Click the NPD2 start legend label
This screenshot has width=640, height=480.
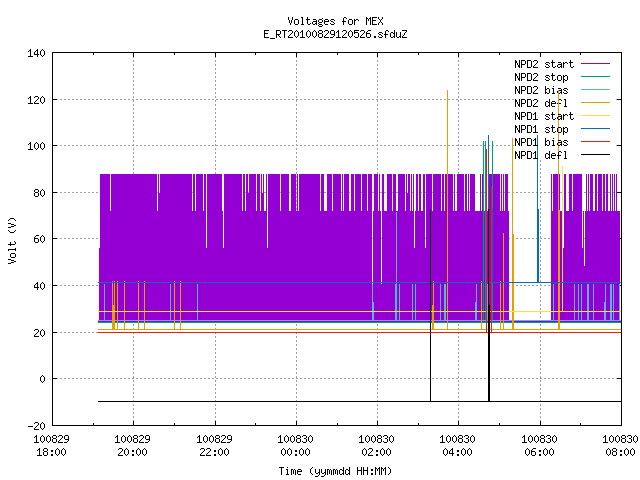tap(544, 64)
